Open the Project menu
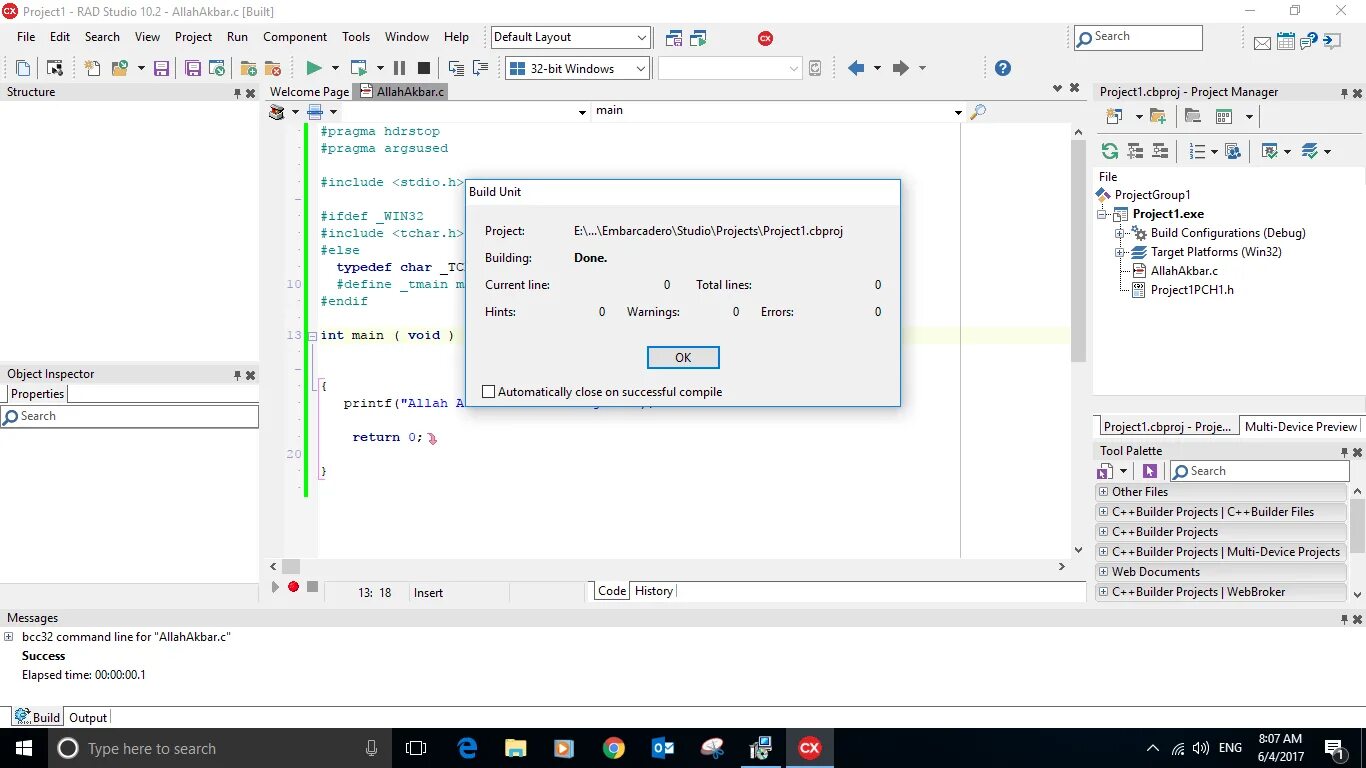This screenshot has width=1366, height=768. [x=193, y=37]
